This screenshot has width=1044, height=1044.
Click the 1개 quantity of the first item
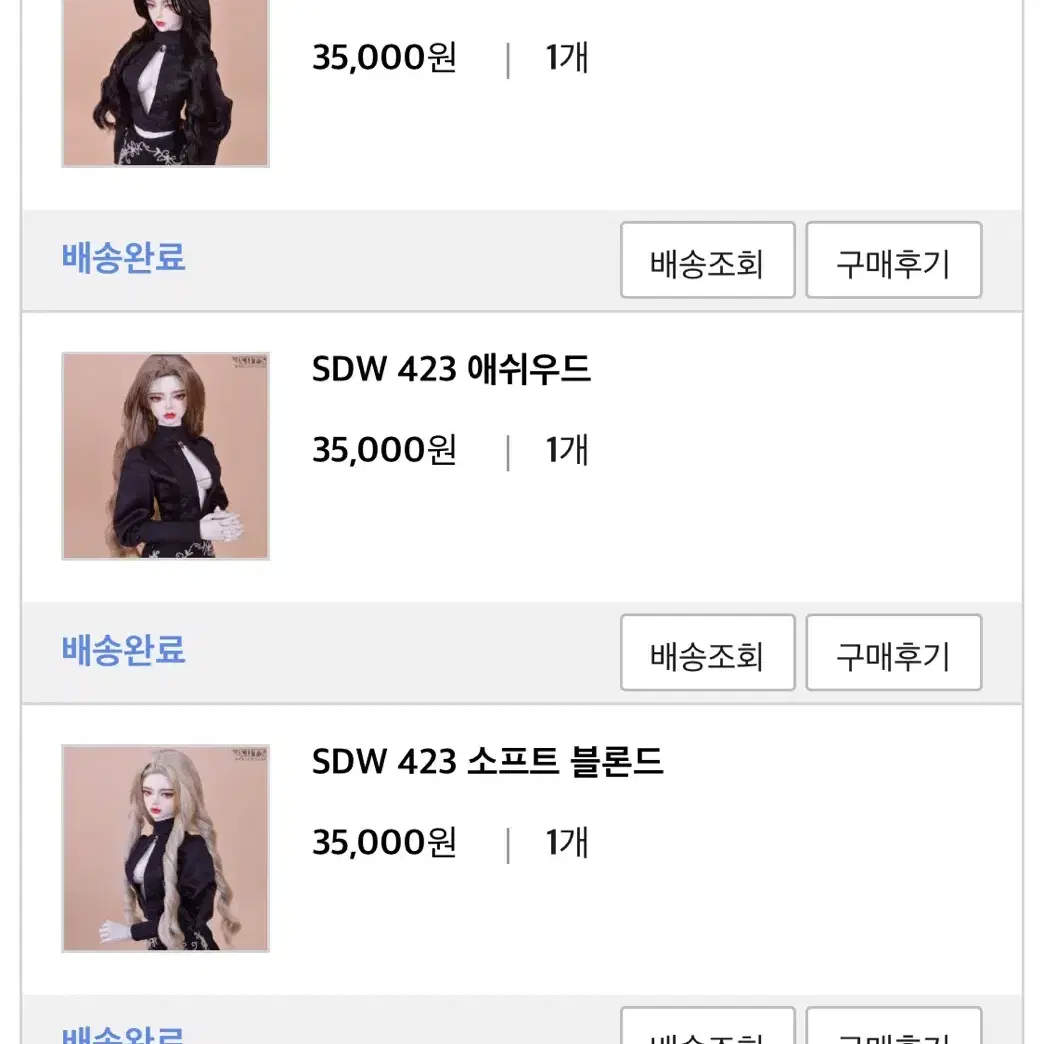(567, 57)
